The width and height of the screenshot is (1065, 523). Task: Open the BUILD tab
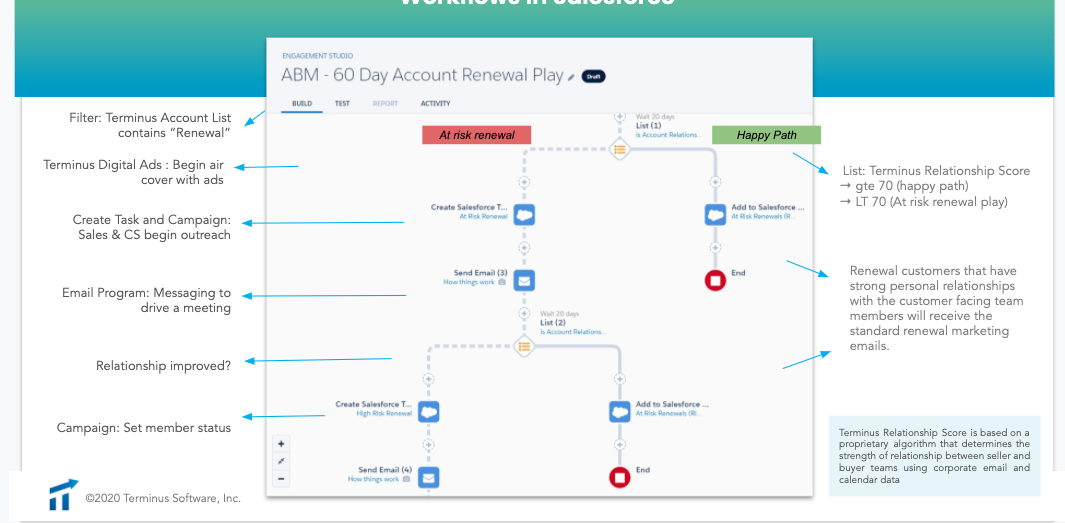(302, 104)
